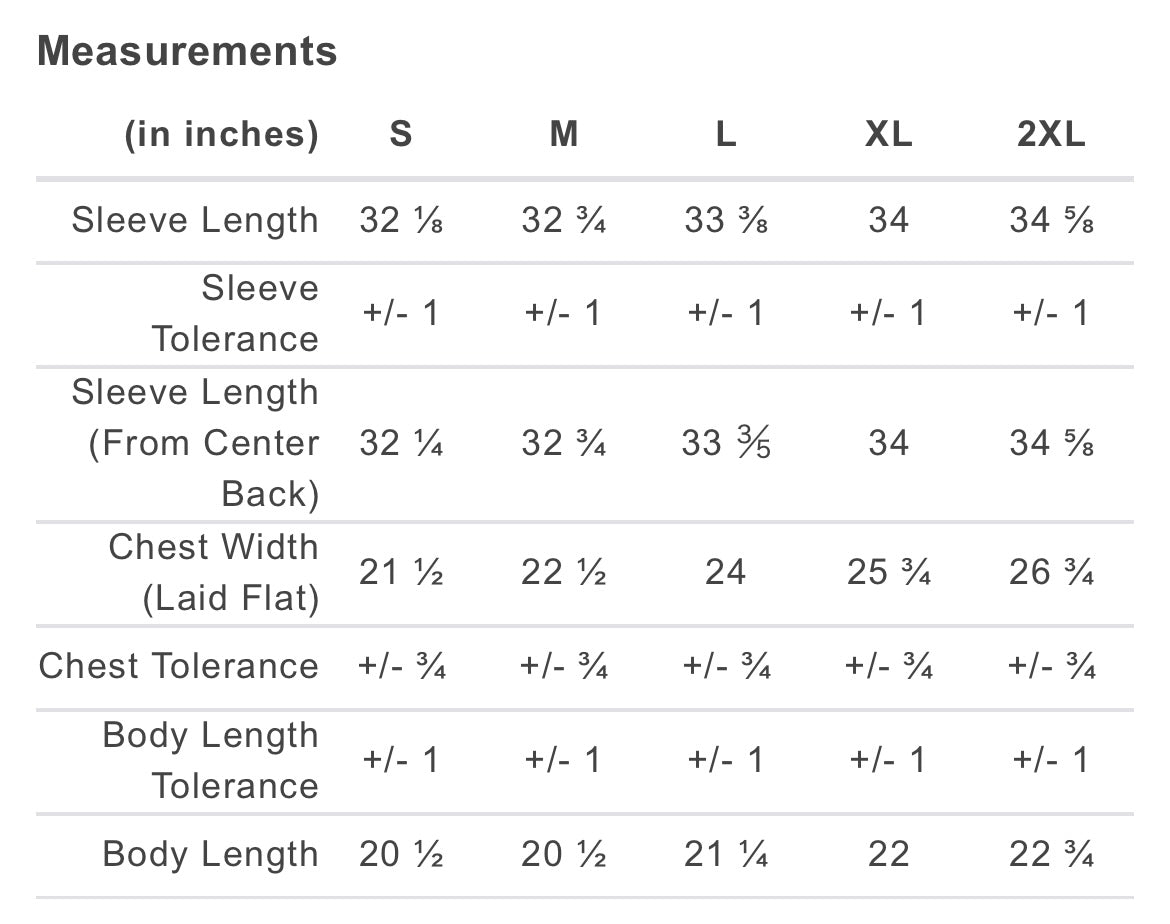Click Sleeve Length (From Center Back) label

[195, 443]
